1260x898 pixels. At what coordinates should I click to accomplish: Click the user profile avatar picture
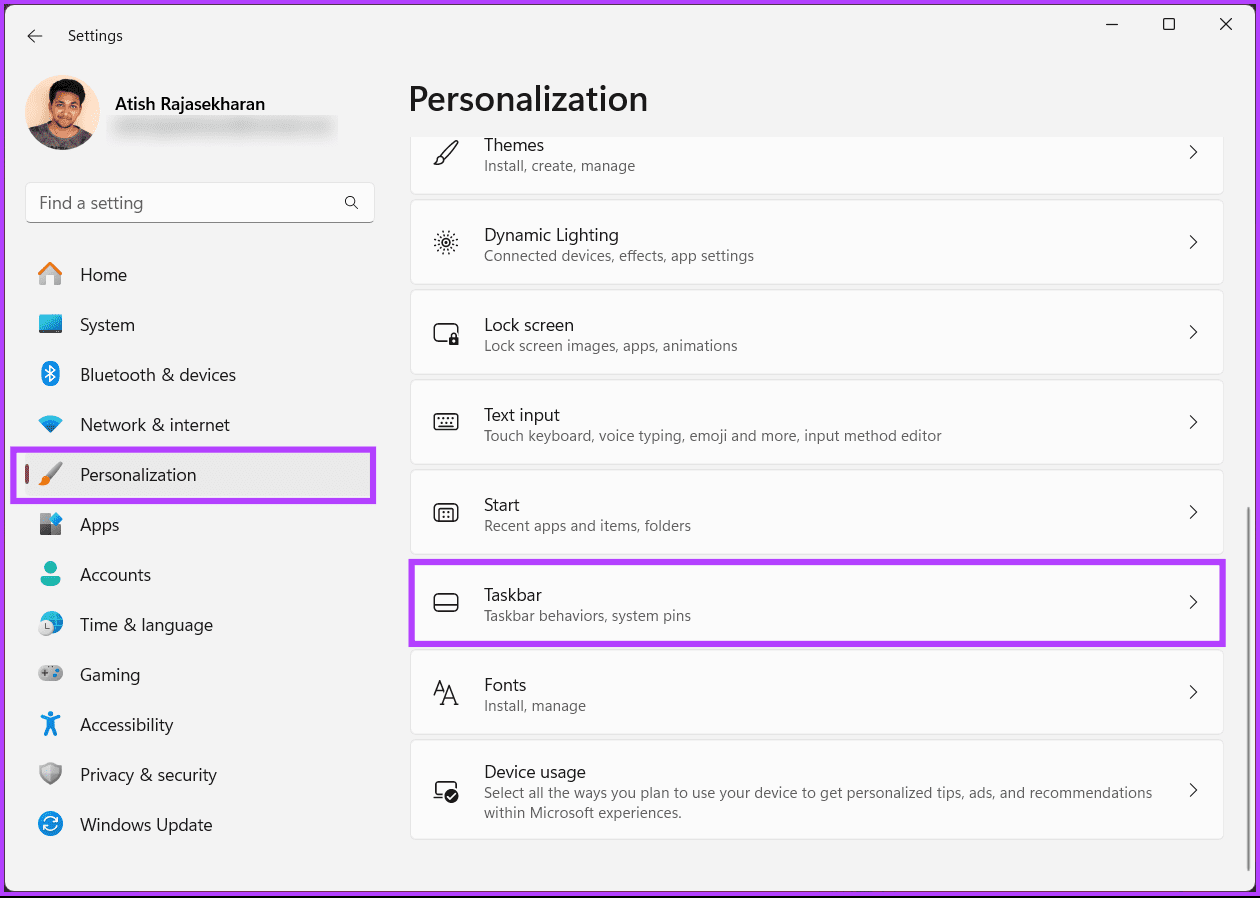[62, 113]
